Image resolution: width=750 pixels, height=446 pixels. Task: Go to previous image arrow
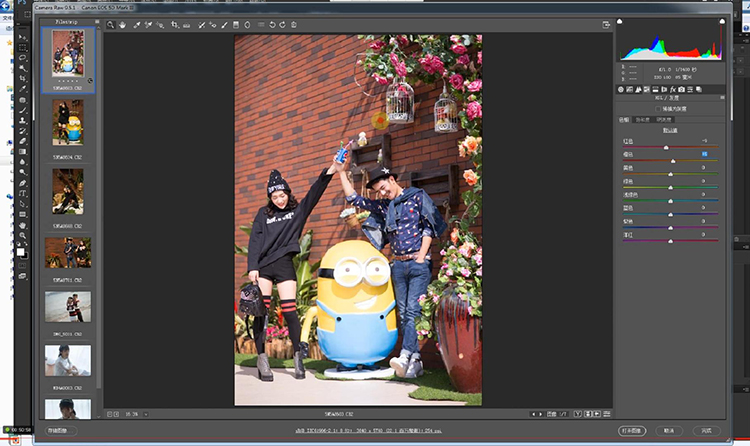click(533, 414)
